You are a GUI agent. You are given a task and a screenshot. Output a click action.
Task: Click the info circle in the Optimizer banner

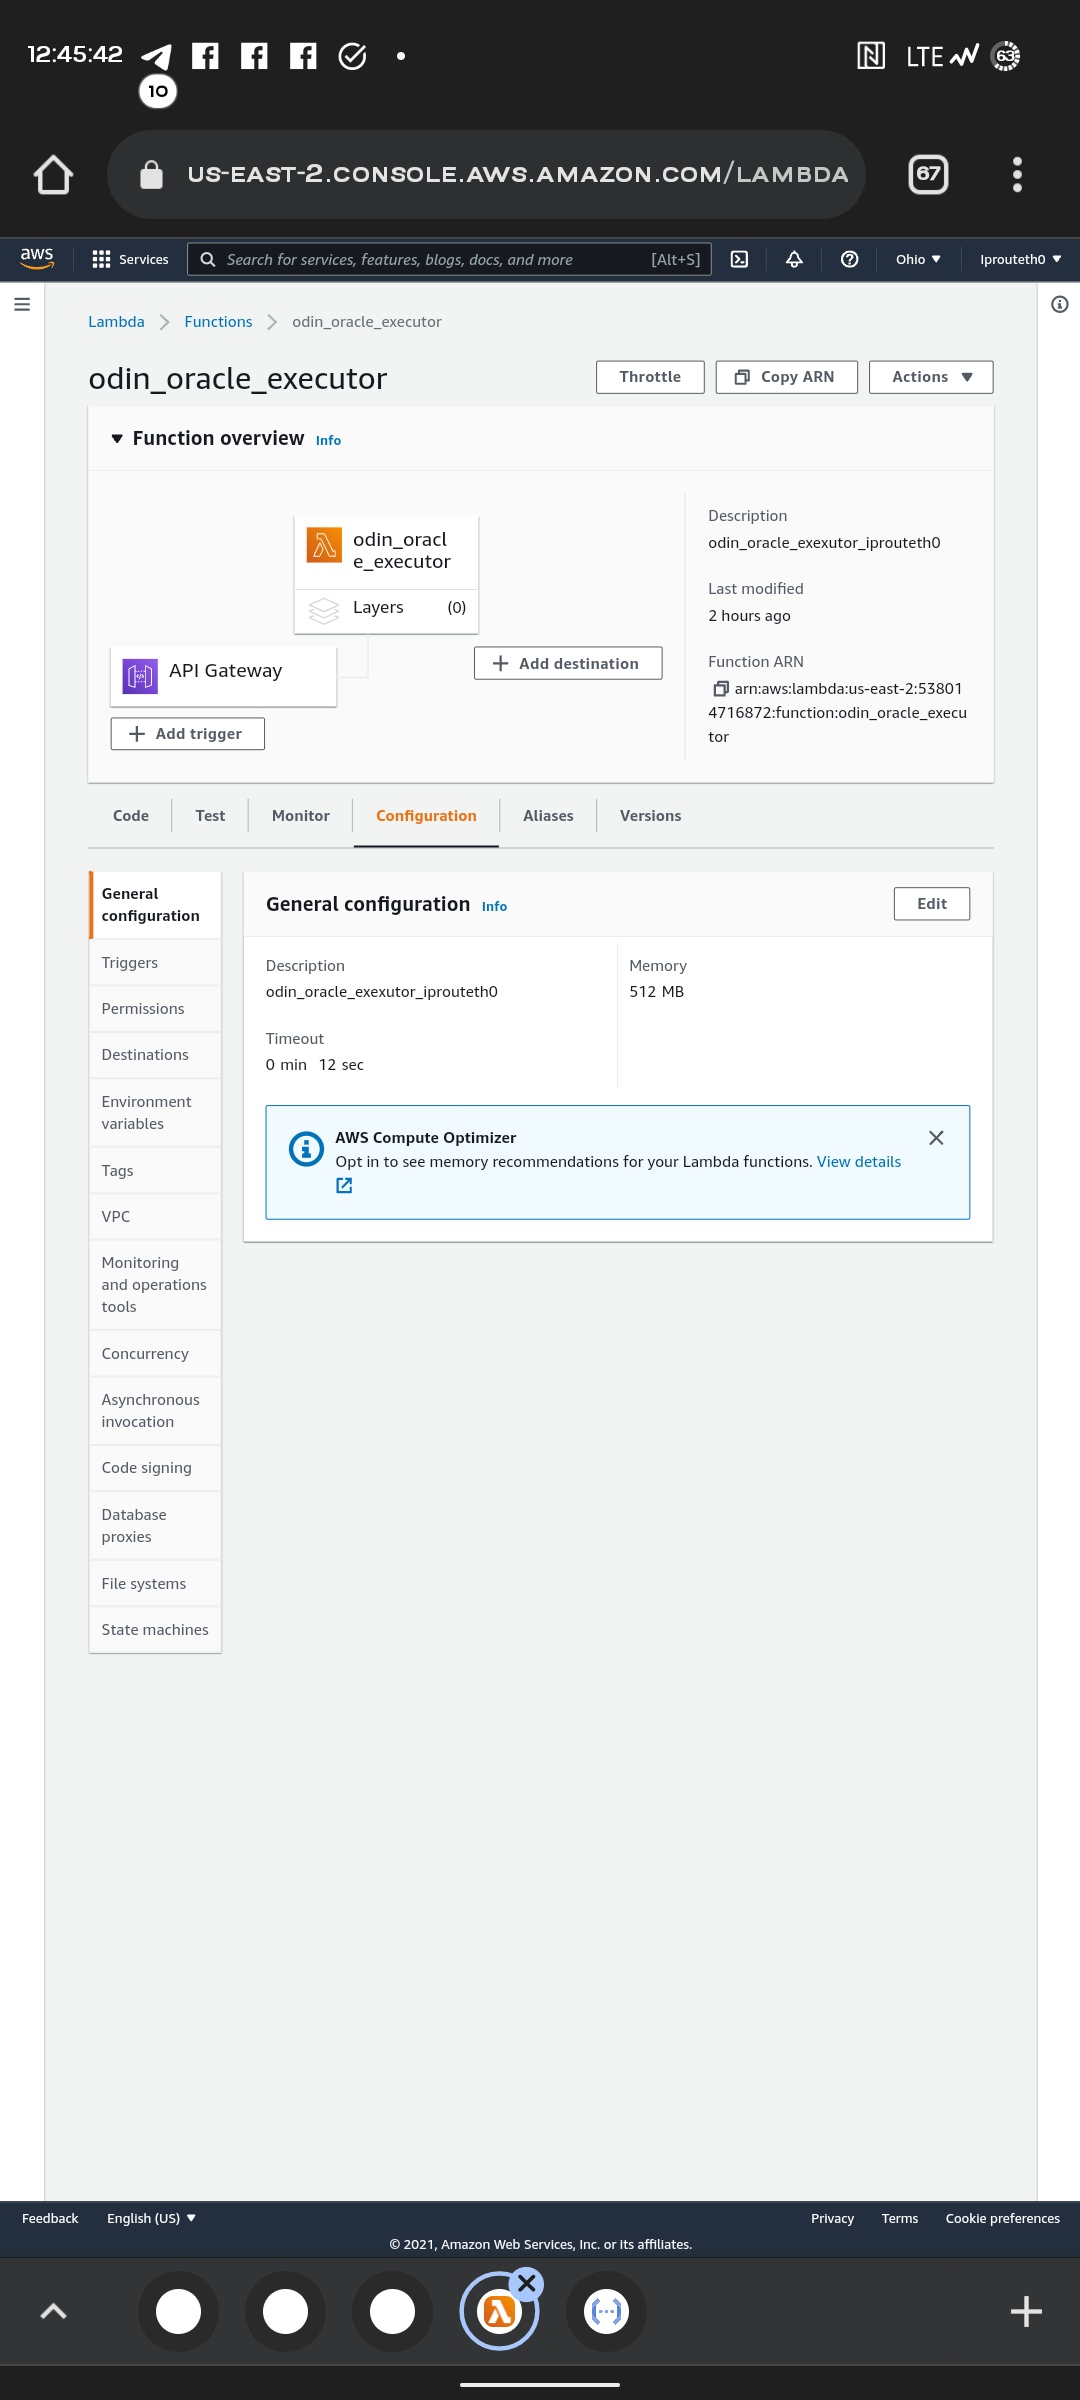306,1149
